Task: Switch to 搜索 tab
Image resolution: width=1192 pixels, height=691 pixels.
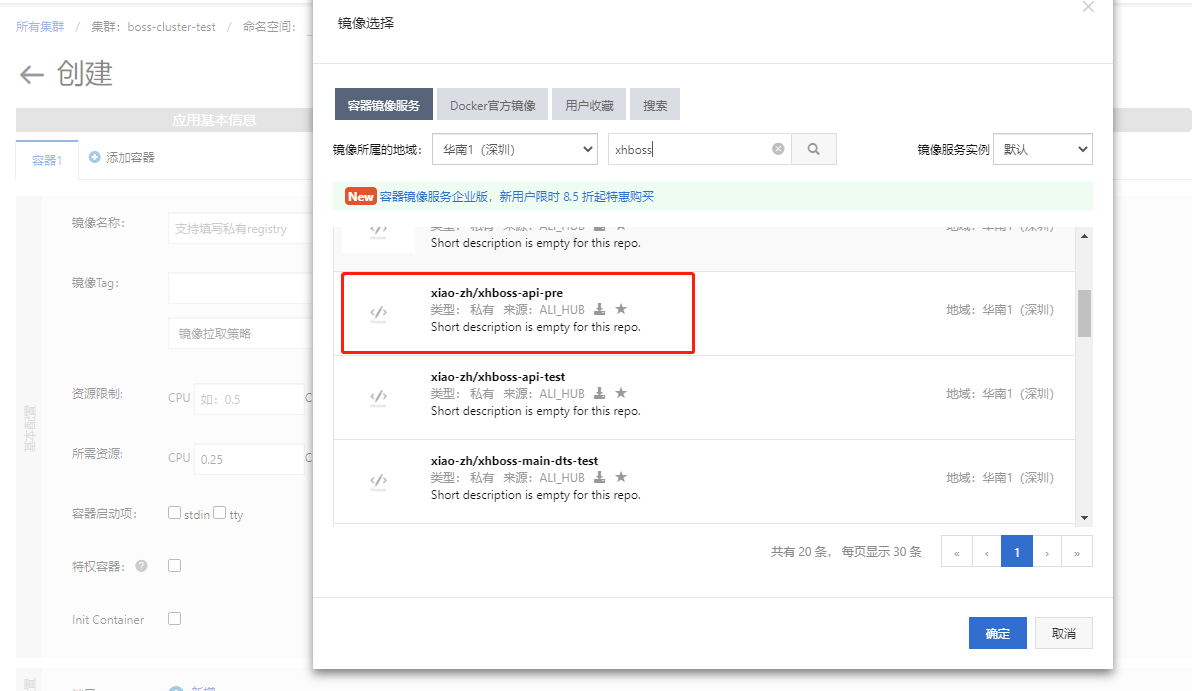Action: tap(655, 105)
